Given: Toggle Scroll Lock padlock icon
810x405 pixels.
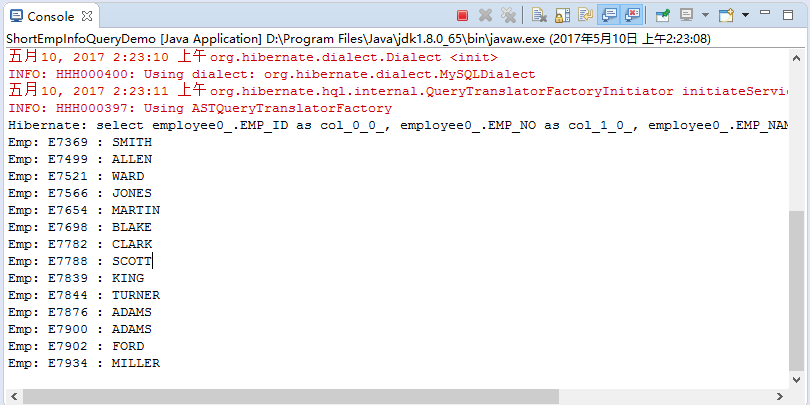Looking at the screenshot, I should point(562,15).
